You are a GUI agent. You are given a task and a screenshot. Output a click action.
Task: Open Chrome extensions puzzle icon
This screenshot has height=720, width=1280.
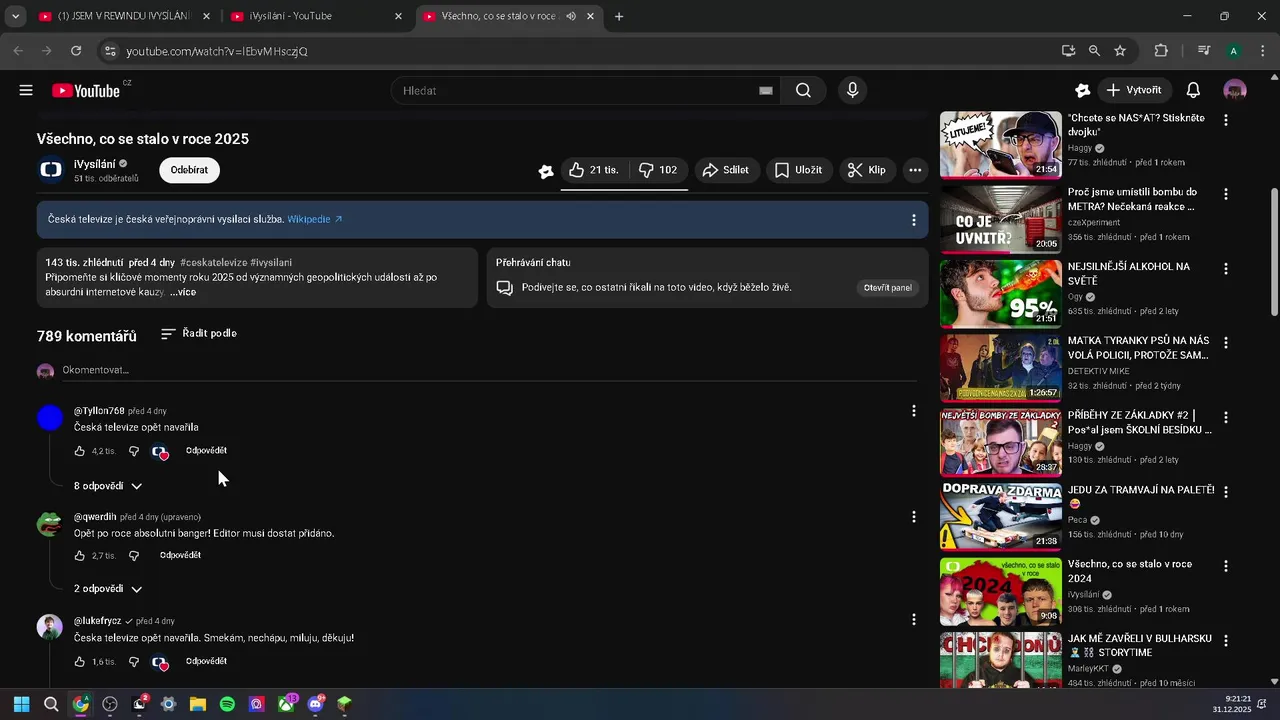point(1161,51)
